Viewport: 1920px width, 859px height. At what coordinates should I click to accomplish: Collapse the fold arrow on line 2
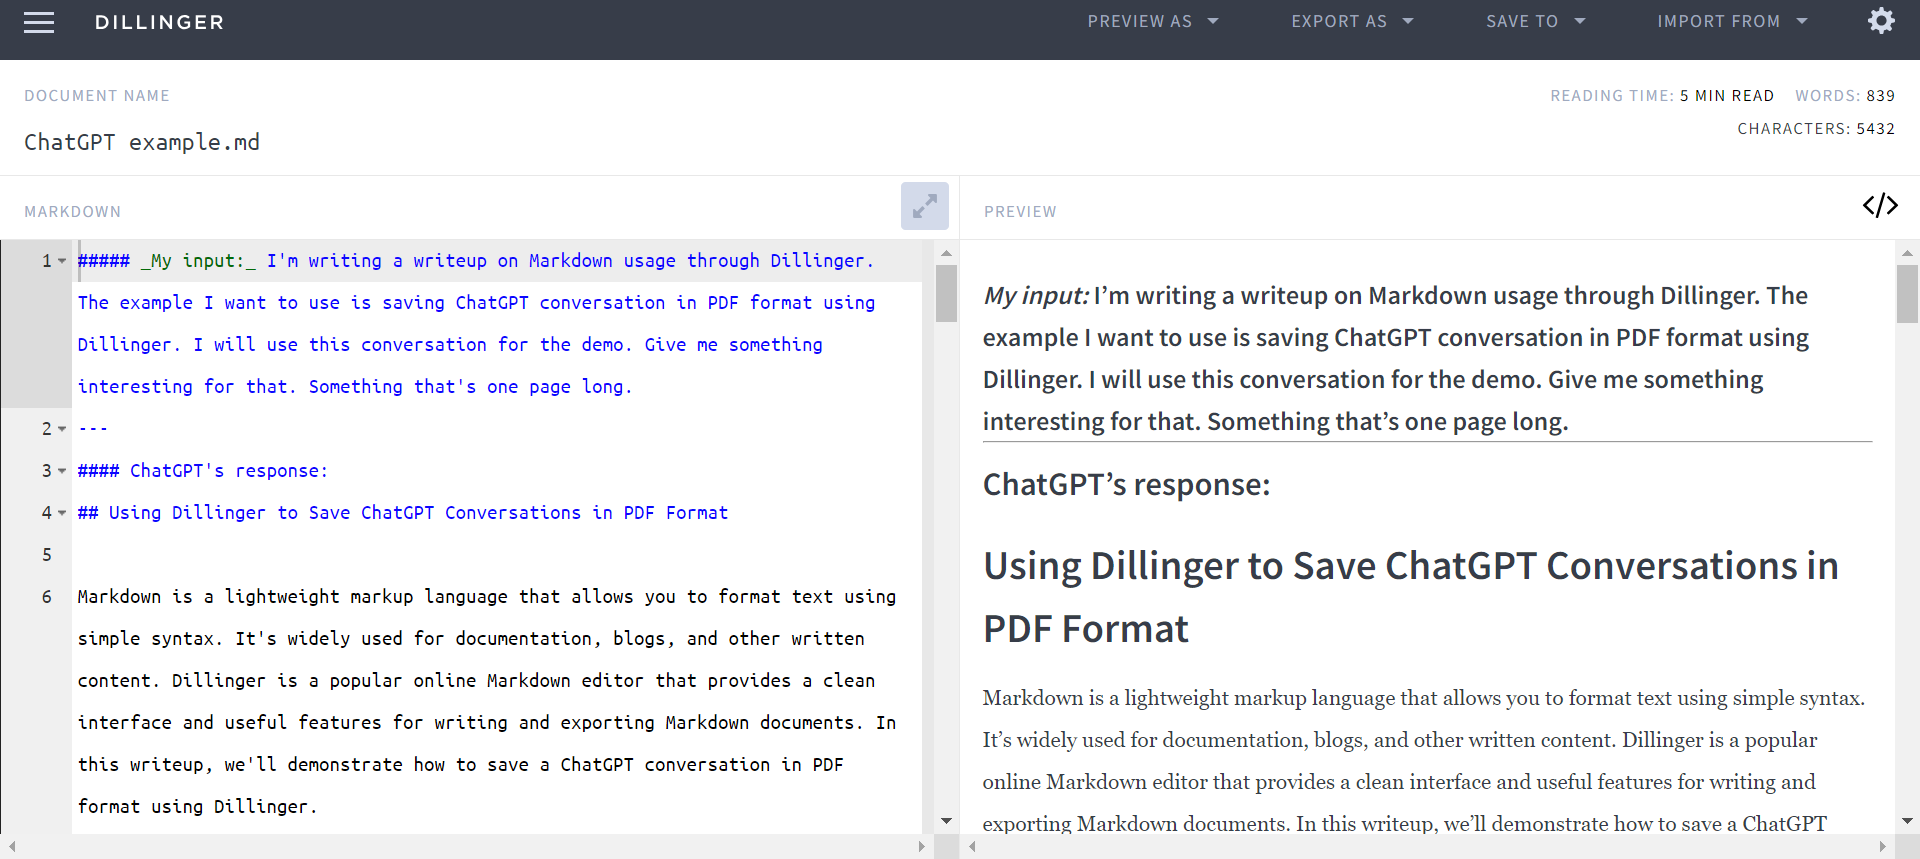click(x=62, y=429)
